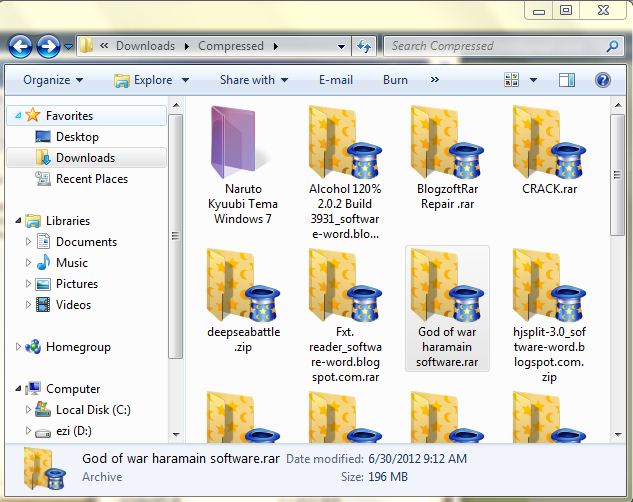633x502 pixels.
Task: Open the view options dropdown arrow
Action: 533,80
